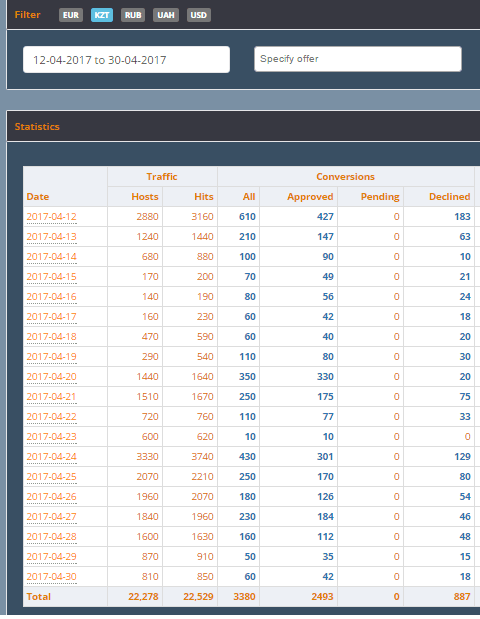Click the Statistics panel header
The height and width of the screenshot is (619, 480).
pos(37,127)
